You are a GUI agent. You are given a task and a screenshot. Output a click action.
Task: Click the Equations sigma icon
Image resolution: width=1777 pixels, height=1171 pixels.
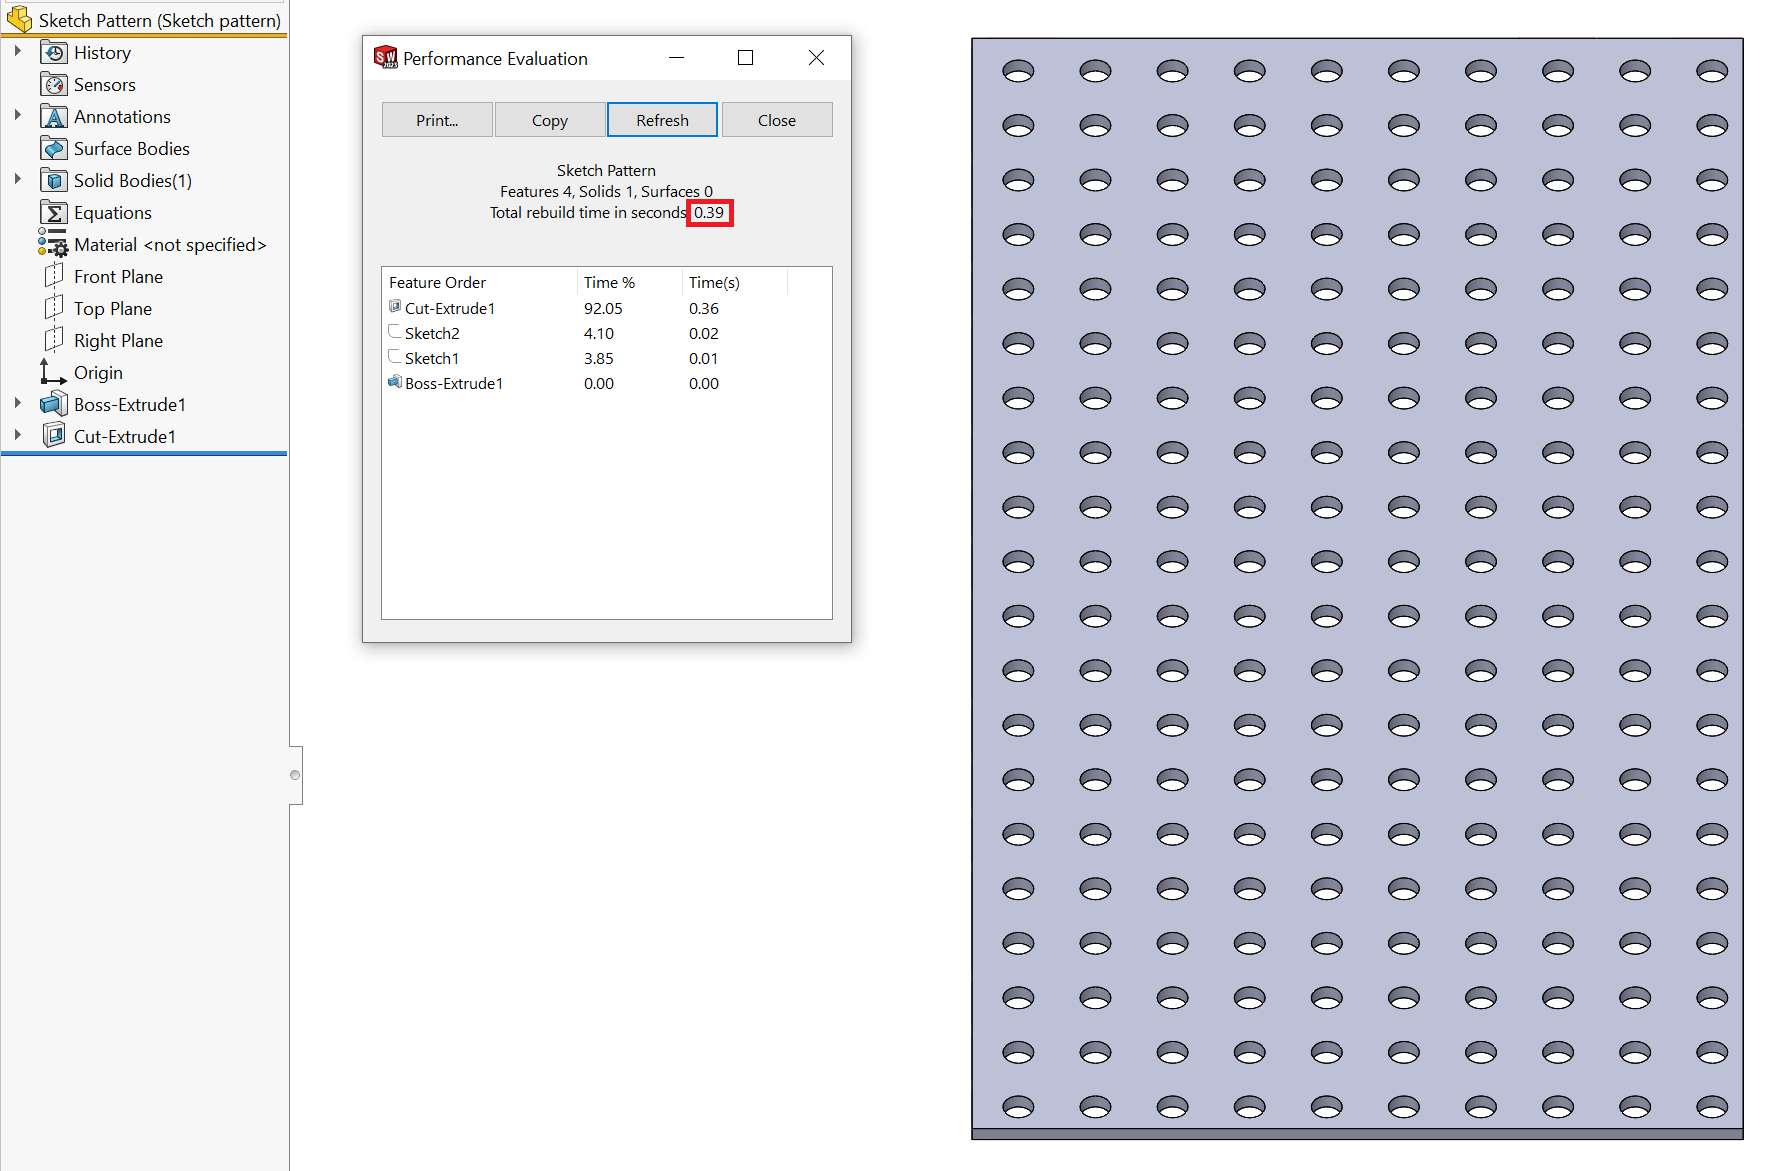(54, 213)
